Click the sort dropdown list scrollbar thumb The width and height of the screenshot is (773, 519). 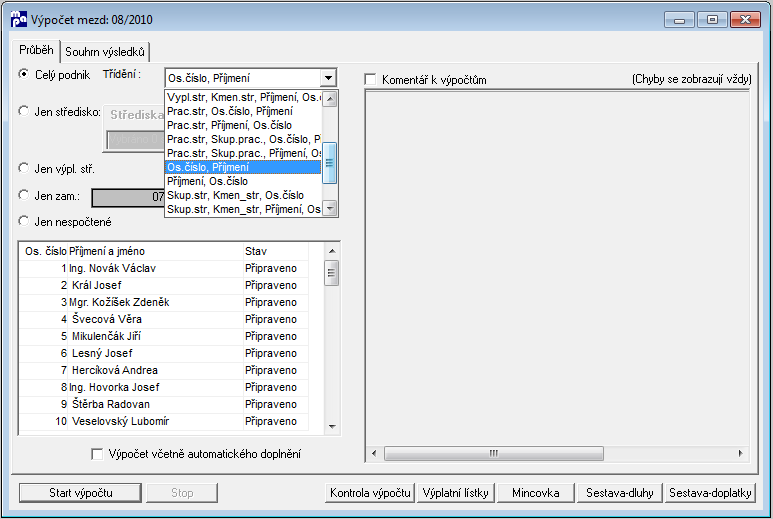click(x=329, y=163)
